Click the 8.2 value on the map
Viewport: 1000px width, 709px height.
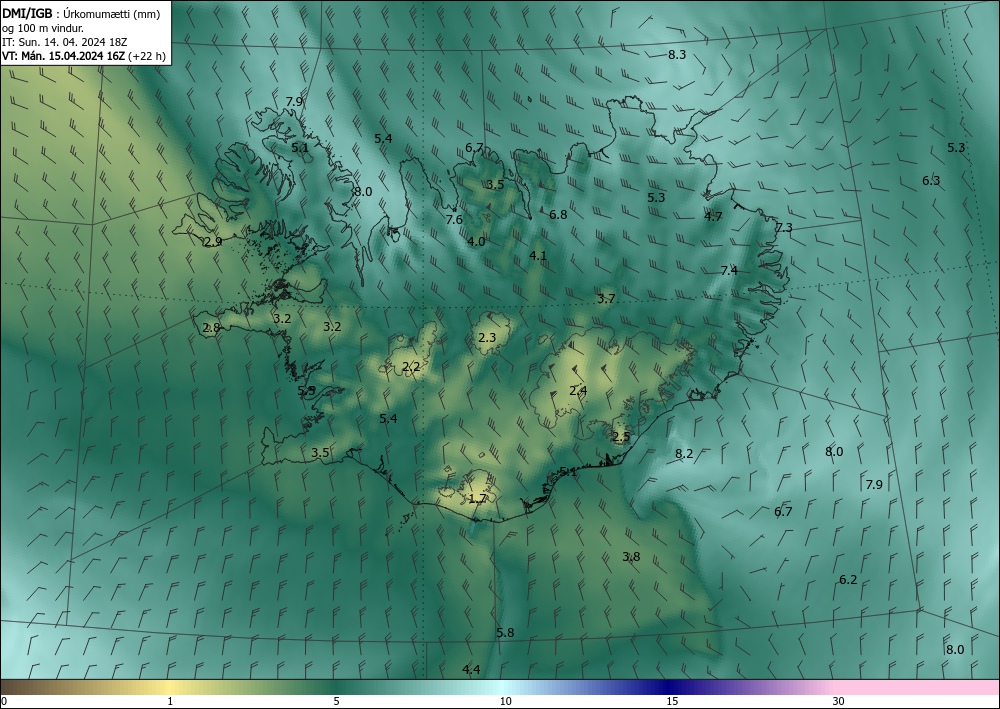click(x=684, y=454)
